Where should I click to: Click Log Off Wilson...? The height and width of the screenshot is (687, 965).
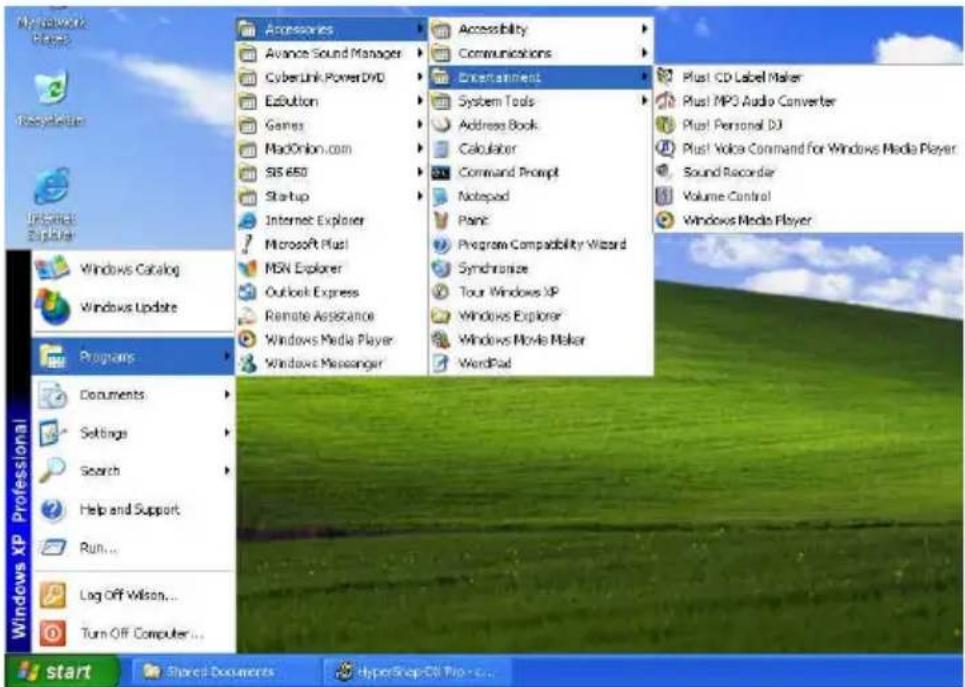133,595
